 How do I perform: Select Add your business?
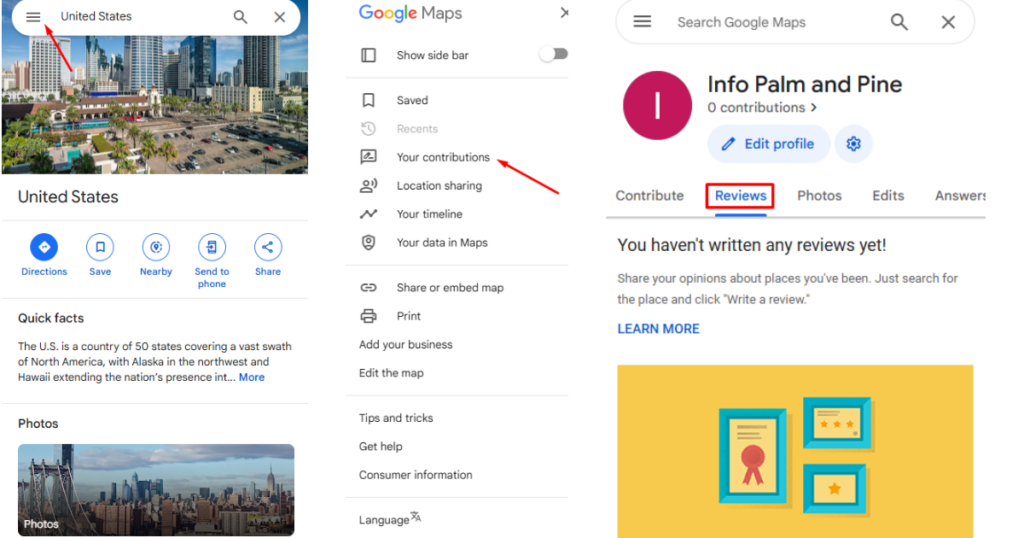point(406,344)
